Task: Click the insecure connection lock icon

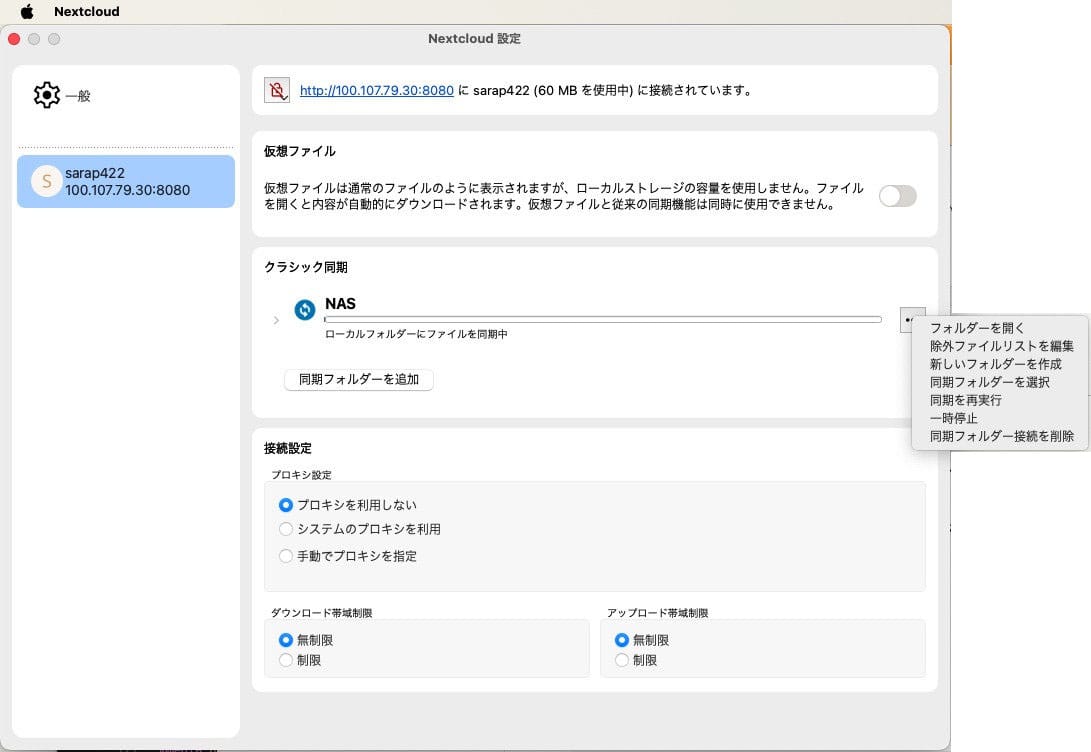Action: tap(277, 90)
